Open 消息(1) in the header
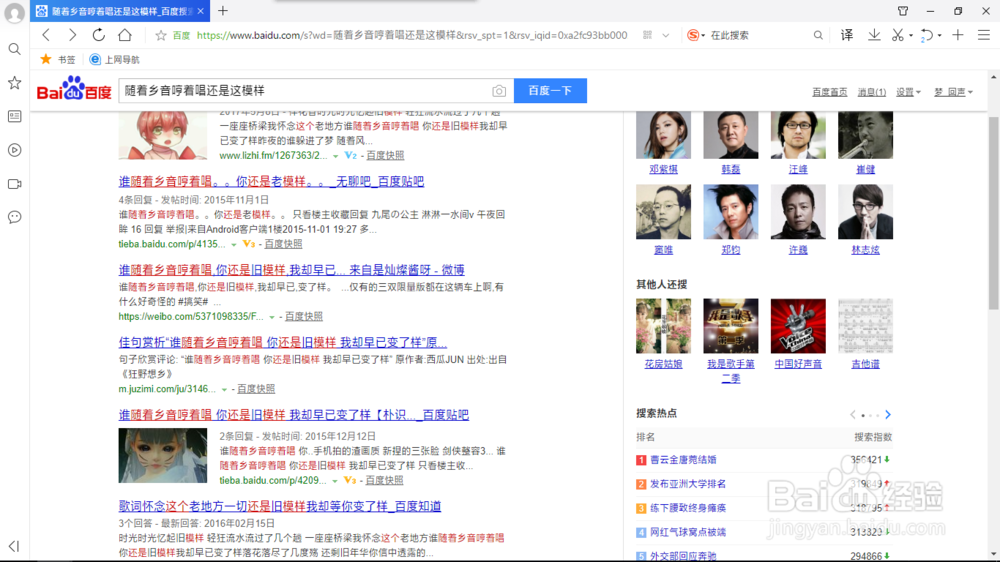 click(871, 92)
